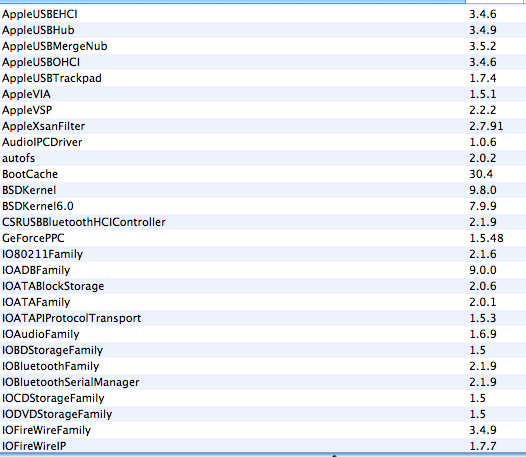Click the AppleUSBMergeNub entry
This screenshot has height=457, width=526.
click(x=263, y=46)
